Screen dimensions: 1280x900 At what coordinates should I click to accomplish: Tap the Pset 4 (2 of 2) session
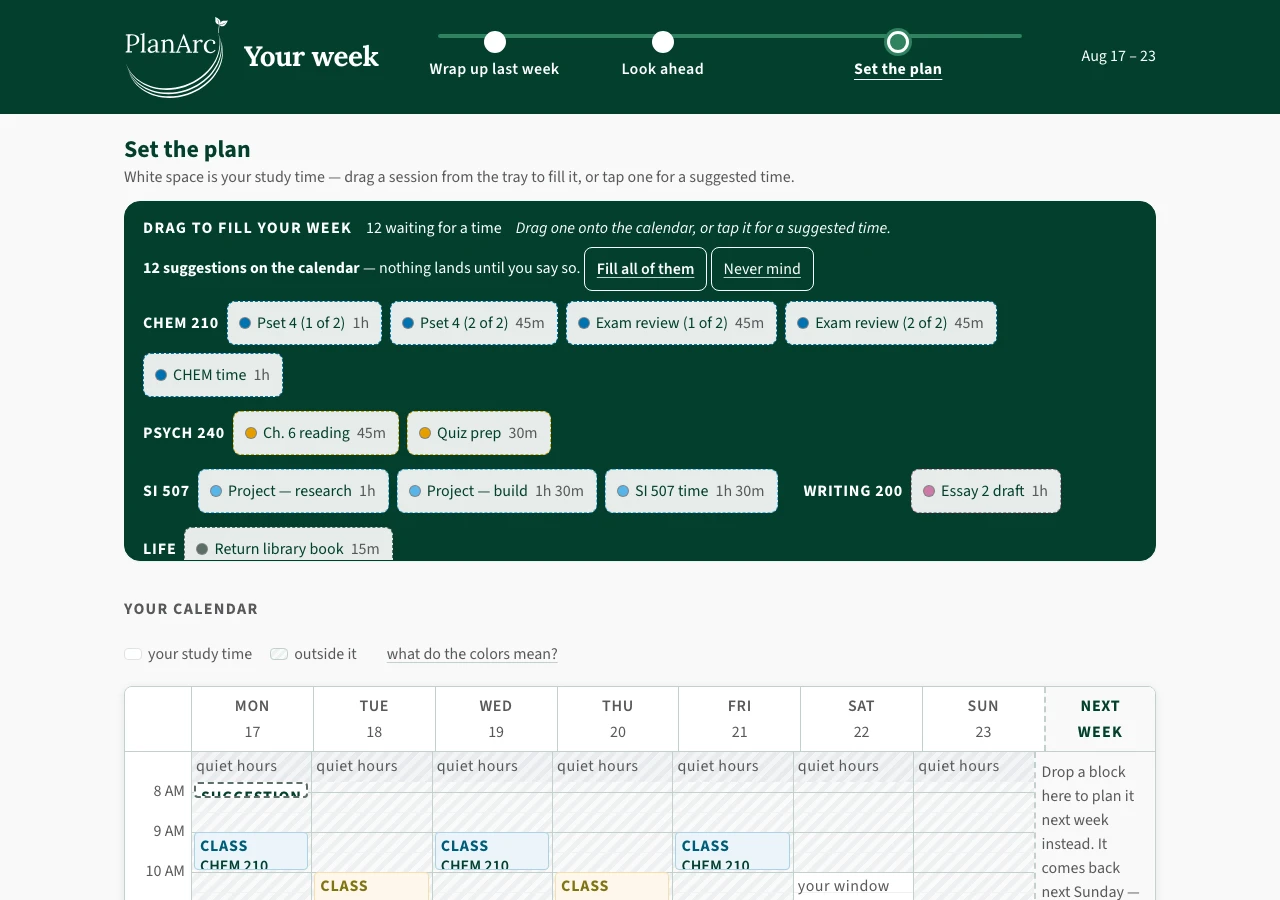click(x=474, y=323)
